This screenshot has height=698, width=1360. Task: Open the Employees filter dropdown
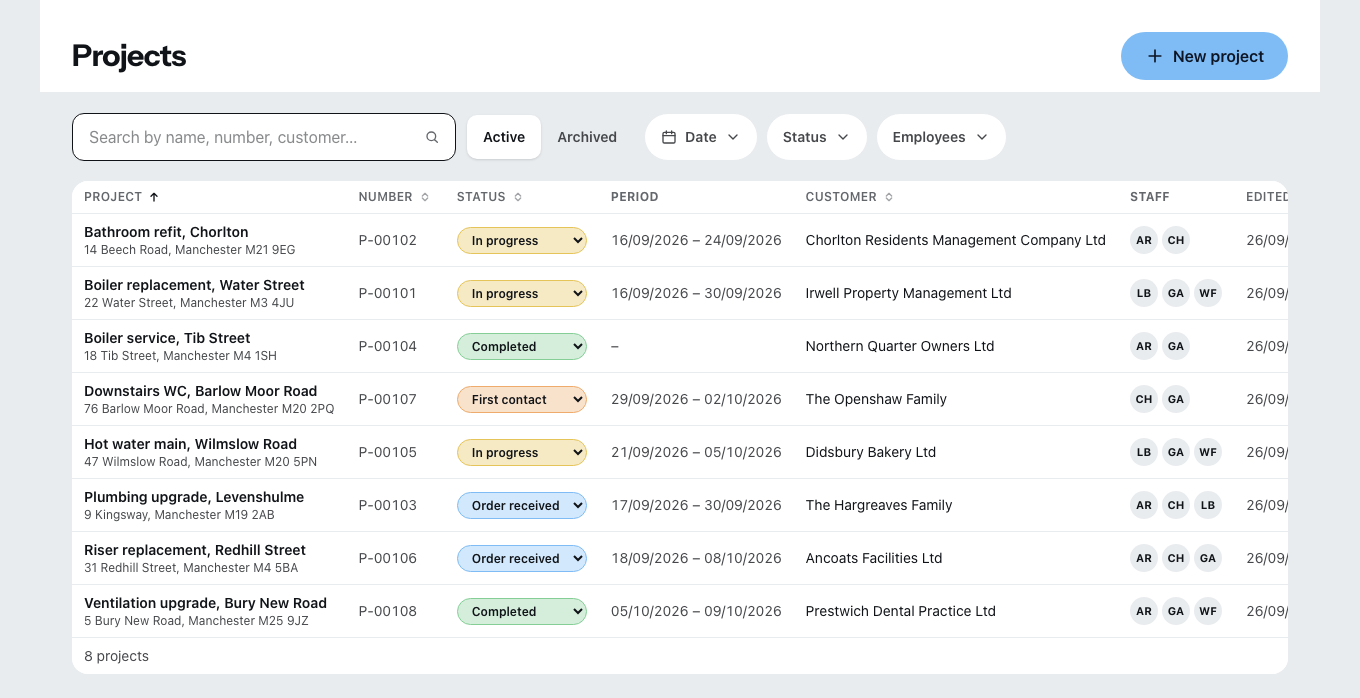click(941, 137)
